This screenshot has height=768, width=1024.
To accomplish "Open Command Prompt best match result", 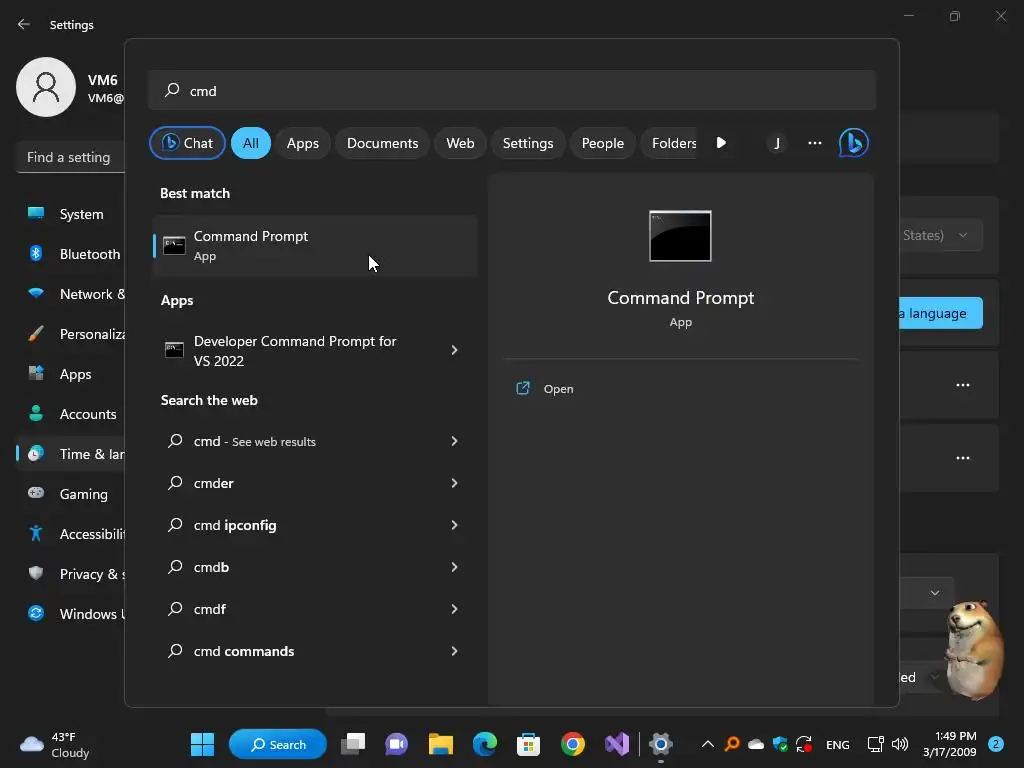I will coord(315,246).
